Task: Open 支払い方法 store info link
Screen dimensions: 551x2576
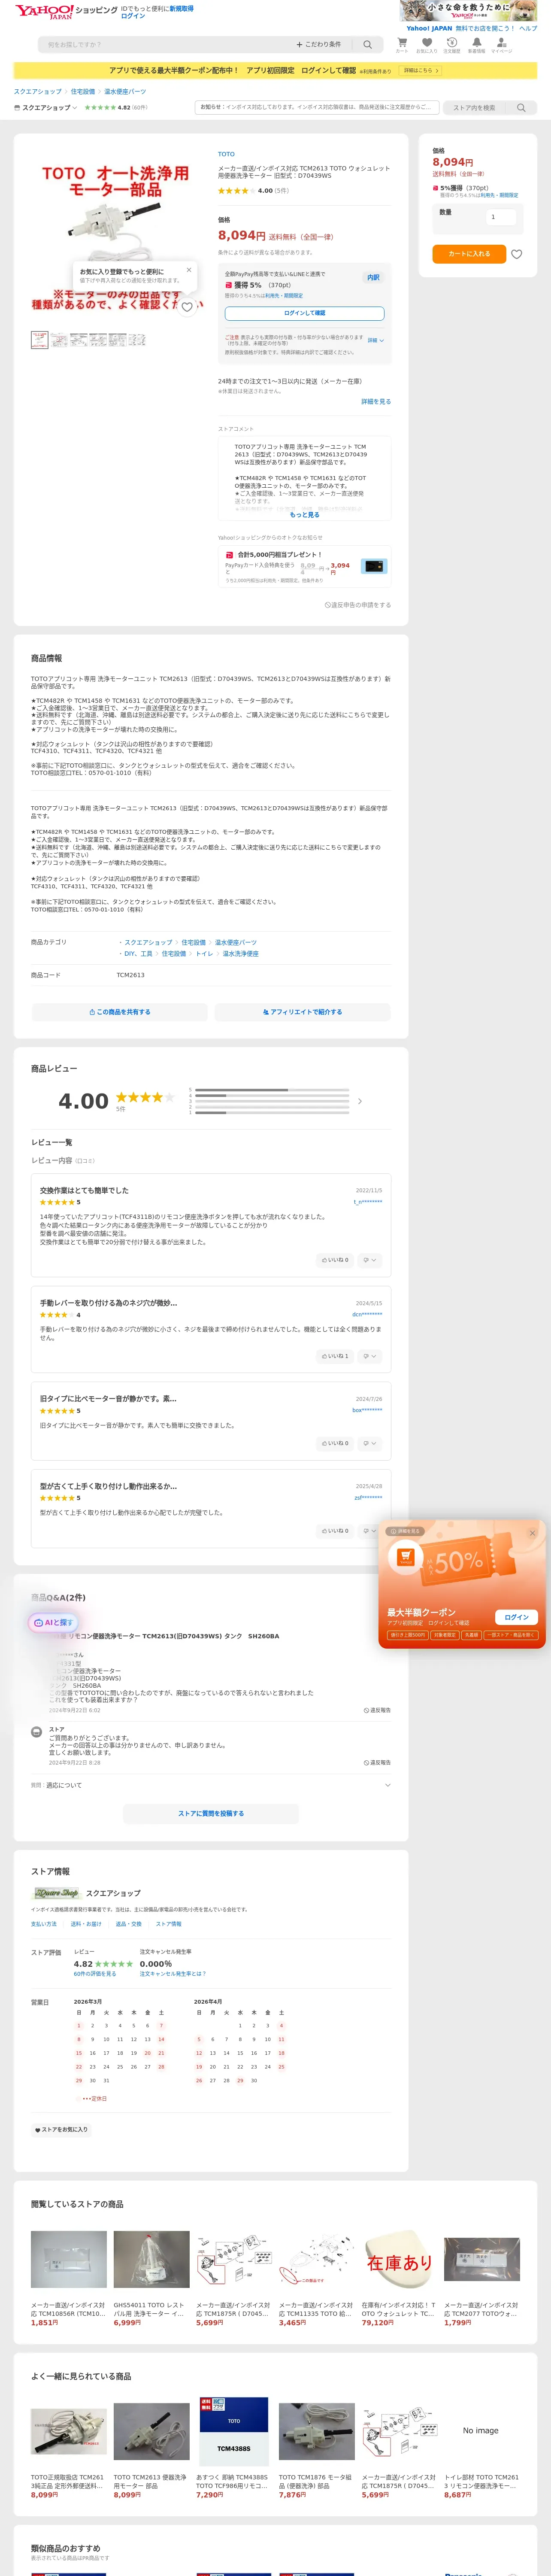Action: click(44, 1924)
